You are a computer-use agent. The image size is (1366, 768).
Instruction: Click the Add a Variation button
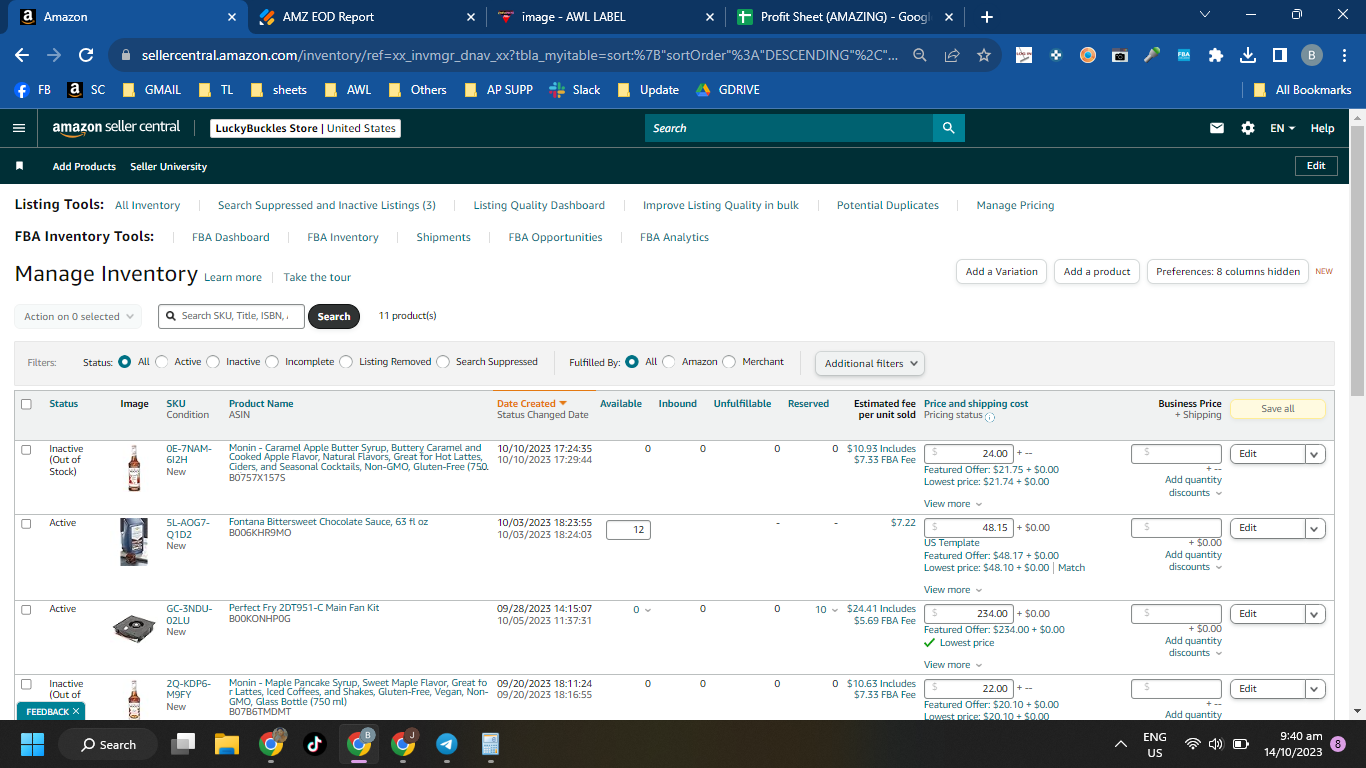coord(1002,272)
